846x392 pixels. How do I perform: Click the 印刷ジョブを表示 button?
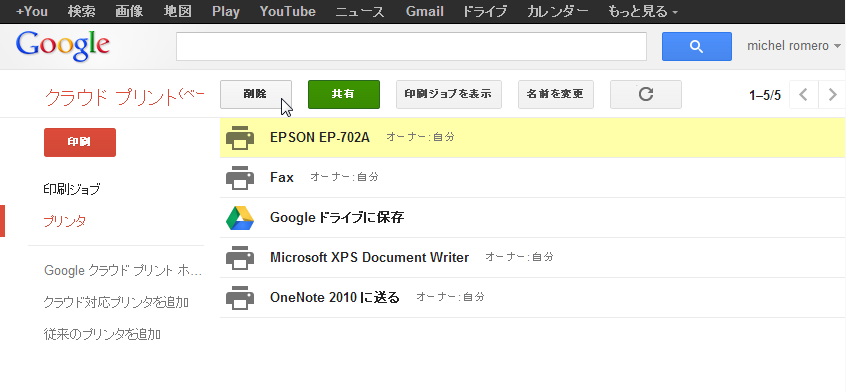click(x=449, y=94)
